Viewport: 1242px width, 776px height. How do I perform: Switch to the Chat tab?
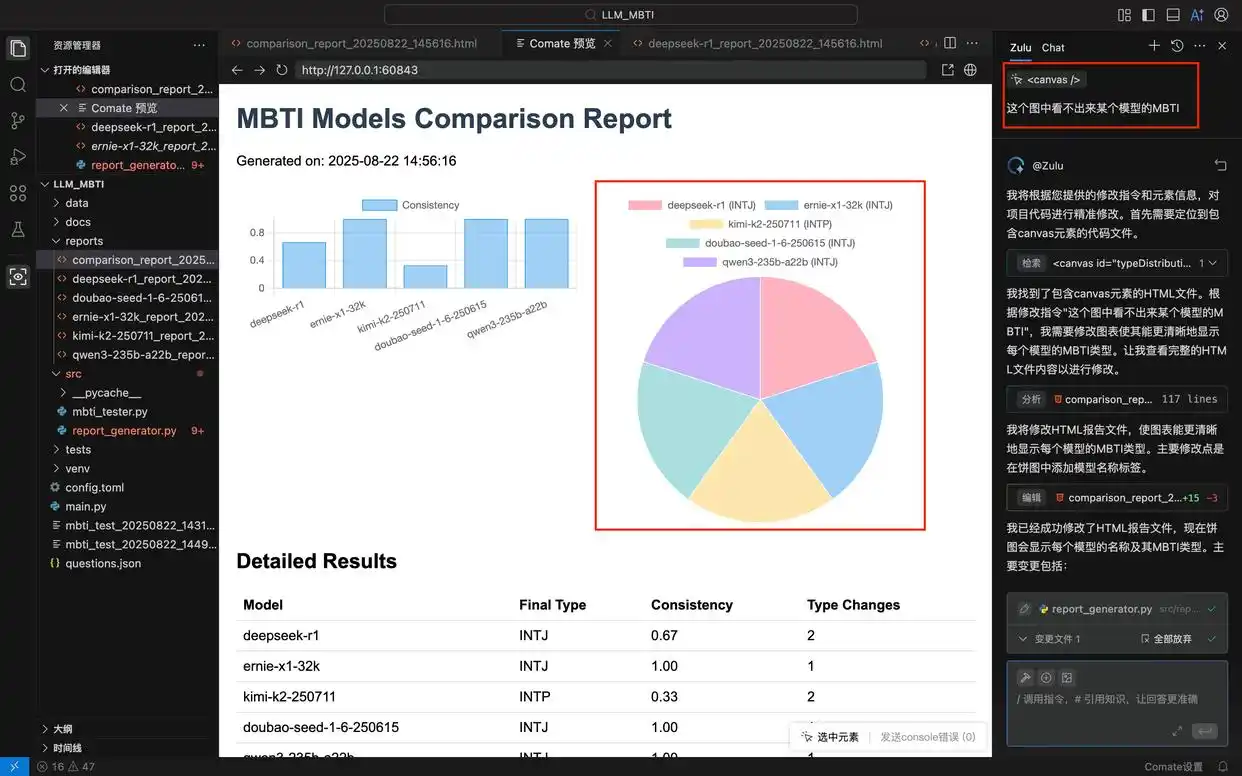1053,47
